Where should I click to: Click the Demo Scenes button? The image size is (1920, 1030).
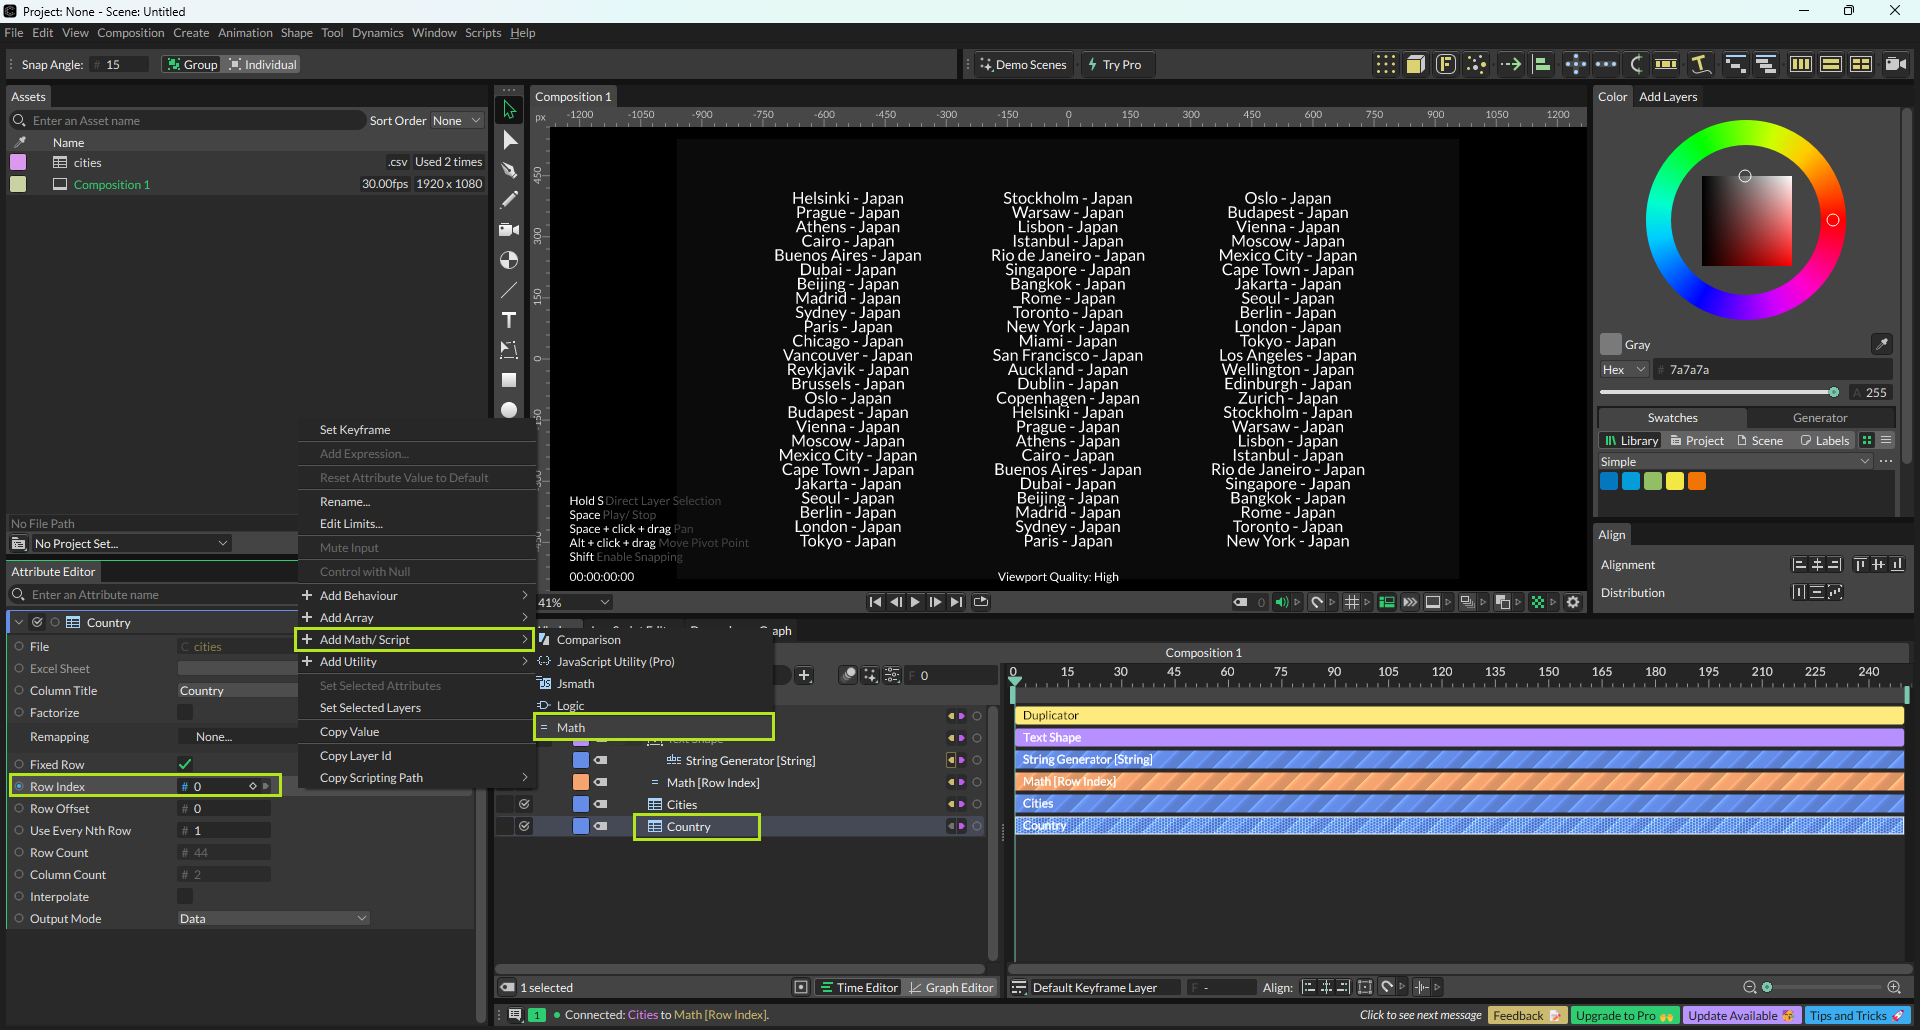click(x=1022, y=65)
